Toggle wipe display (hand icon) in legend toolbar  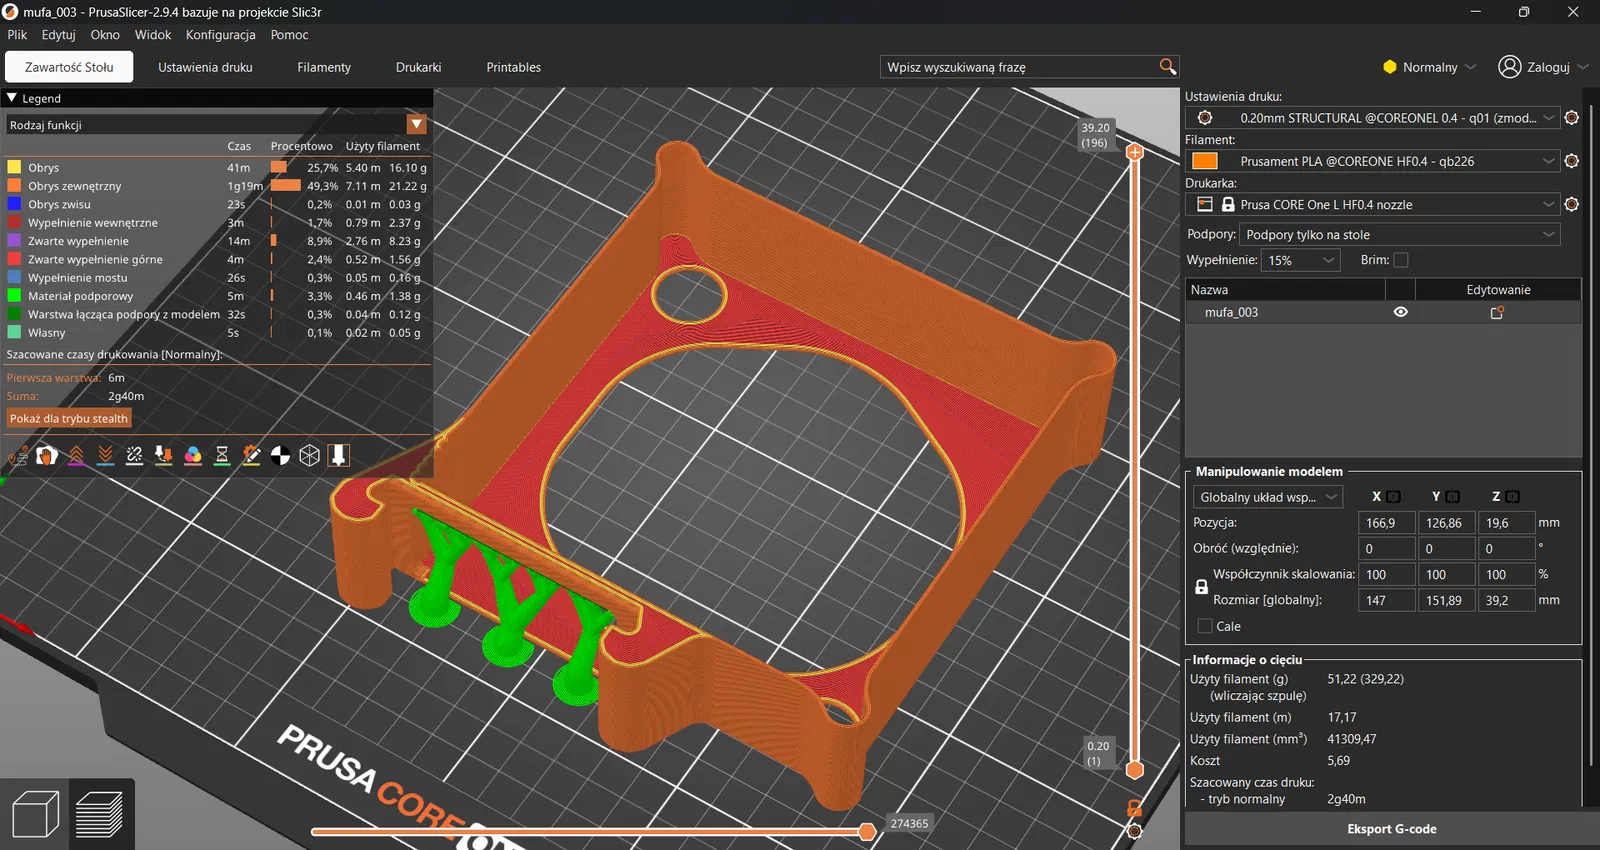(x=46, y=456)
